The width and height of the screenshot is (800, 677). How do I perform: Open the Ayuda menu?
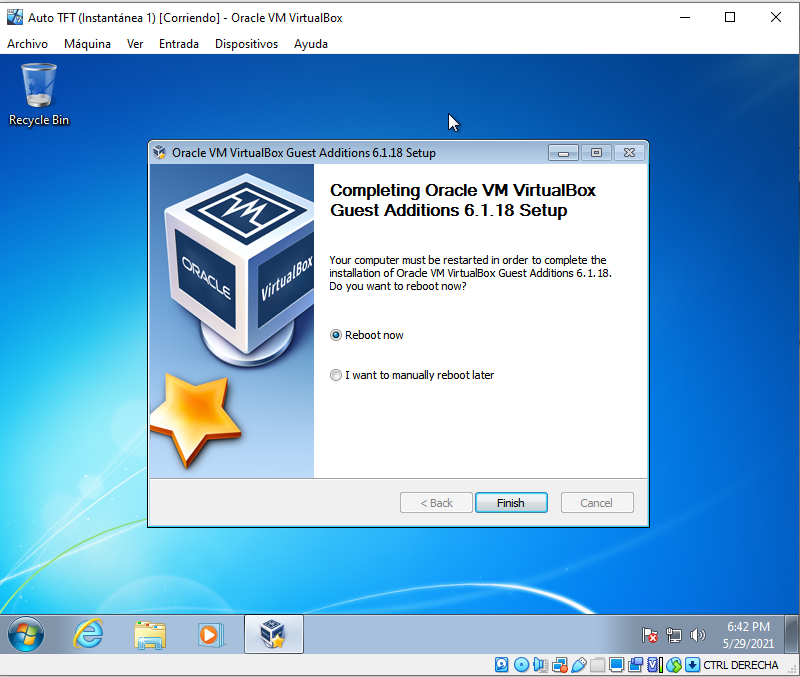click(311, 44)
